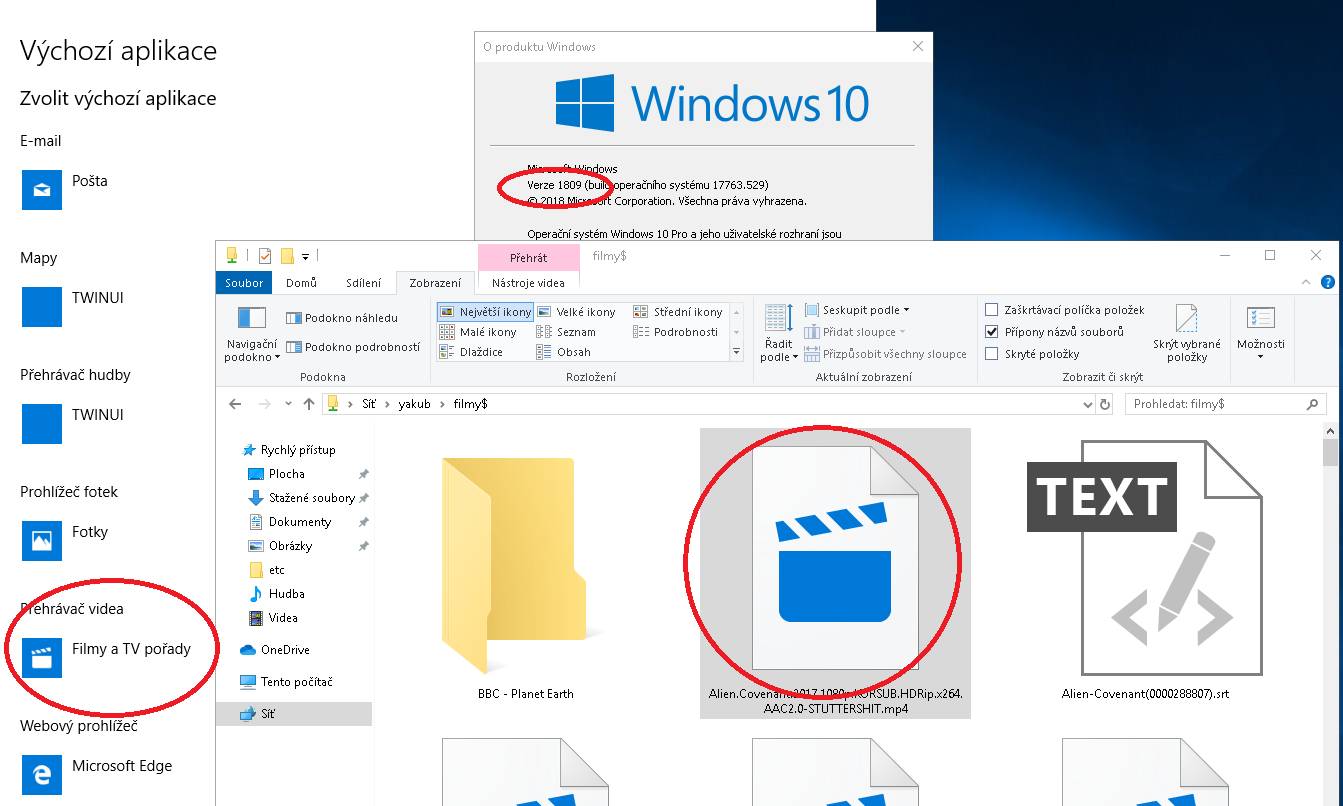1343x806 pixels.
Task: Click Síť in the address breadcrumb
Action: (x=369, y=405)
